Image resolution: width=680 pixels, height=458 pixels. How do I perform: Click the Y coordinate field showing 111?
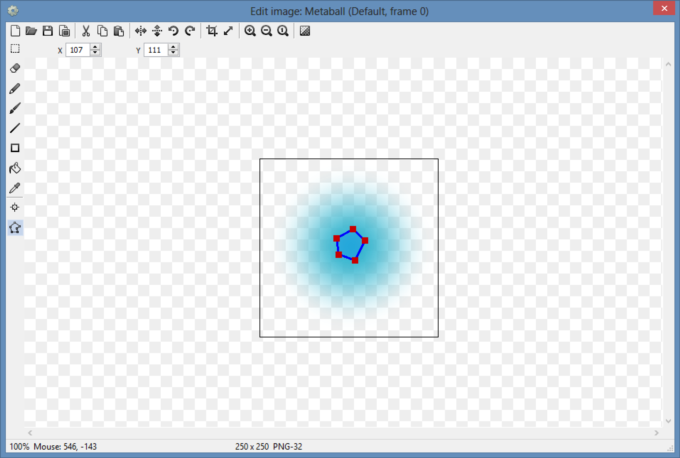click(x=156, y=50)
